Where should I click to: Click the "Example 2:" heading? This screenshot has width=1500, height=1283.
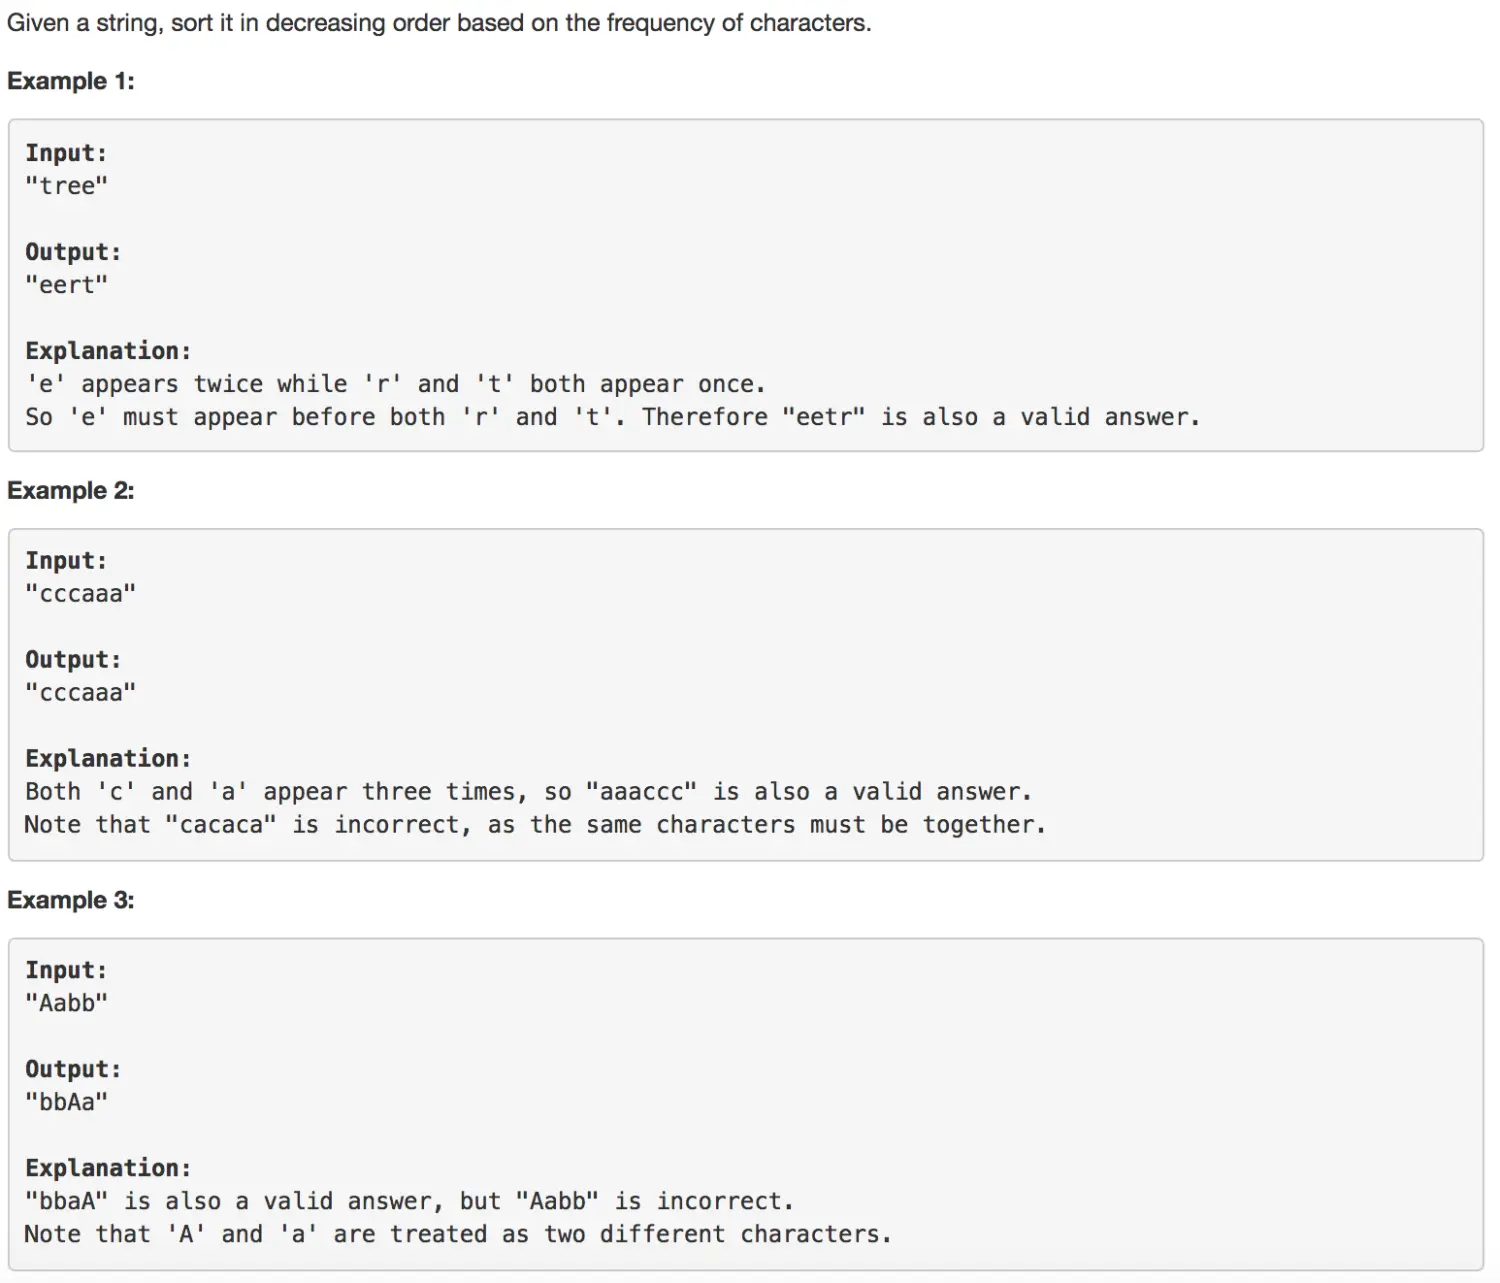point(71,490)
